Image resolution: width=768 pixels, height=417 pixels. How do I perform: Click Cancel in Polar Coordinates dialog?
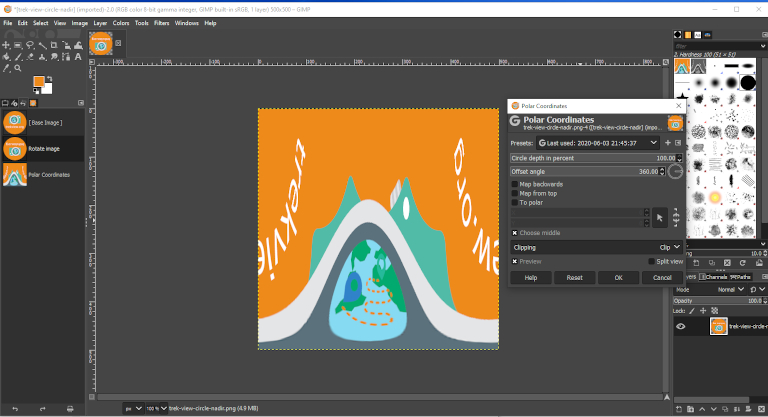coord(662,278)
